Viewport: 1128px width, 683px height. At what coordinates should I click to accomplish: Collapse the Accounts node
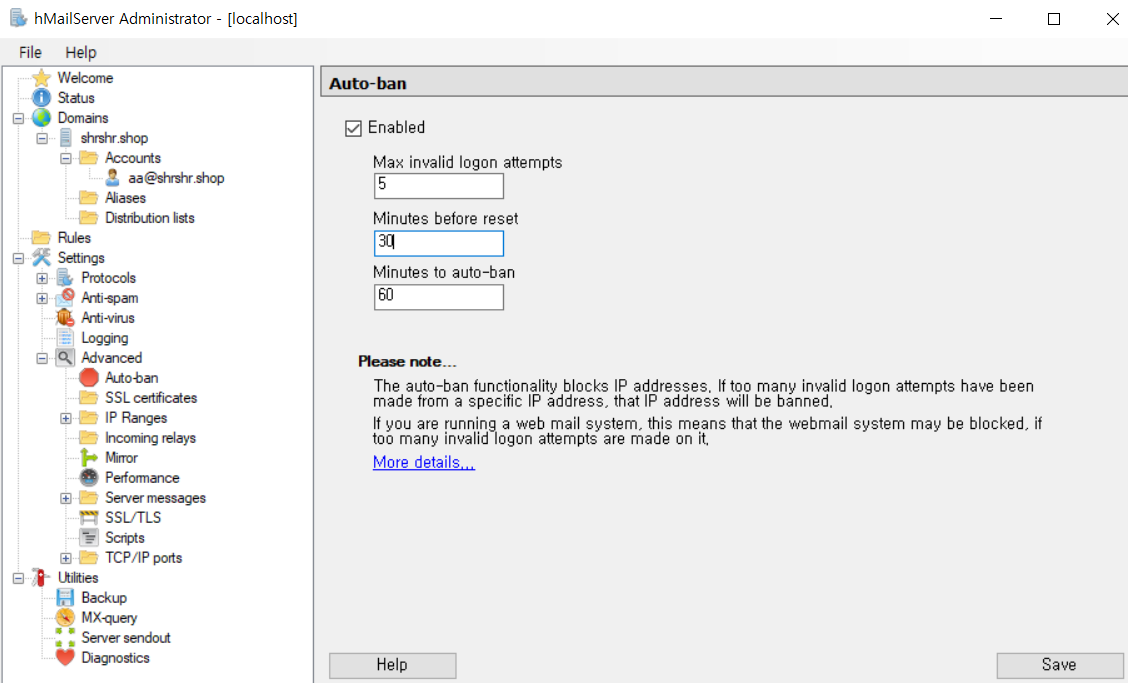(x=65, y=158)
